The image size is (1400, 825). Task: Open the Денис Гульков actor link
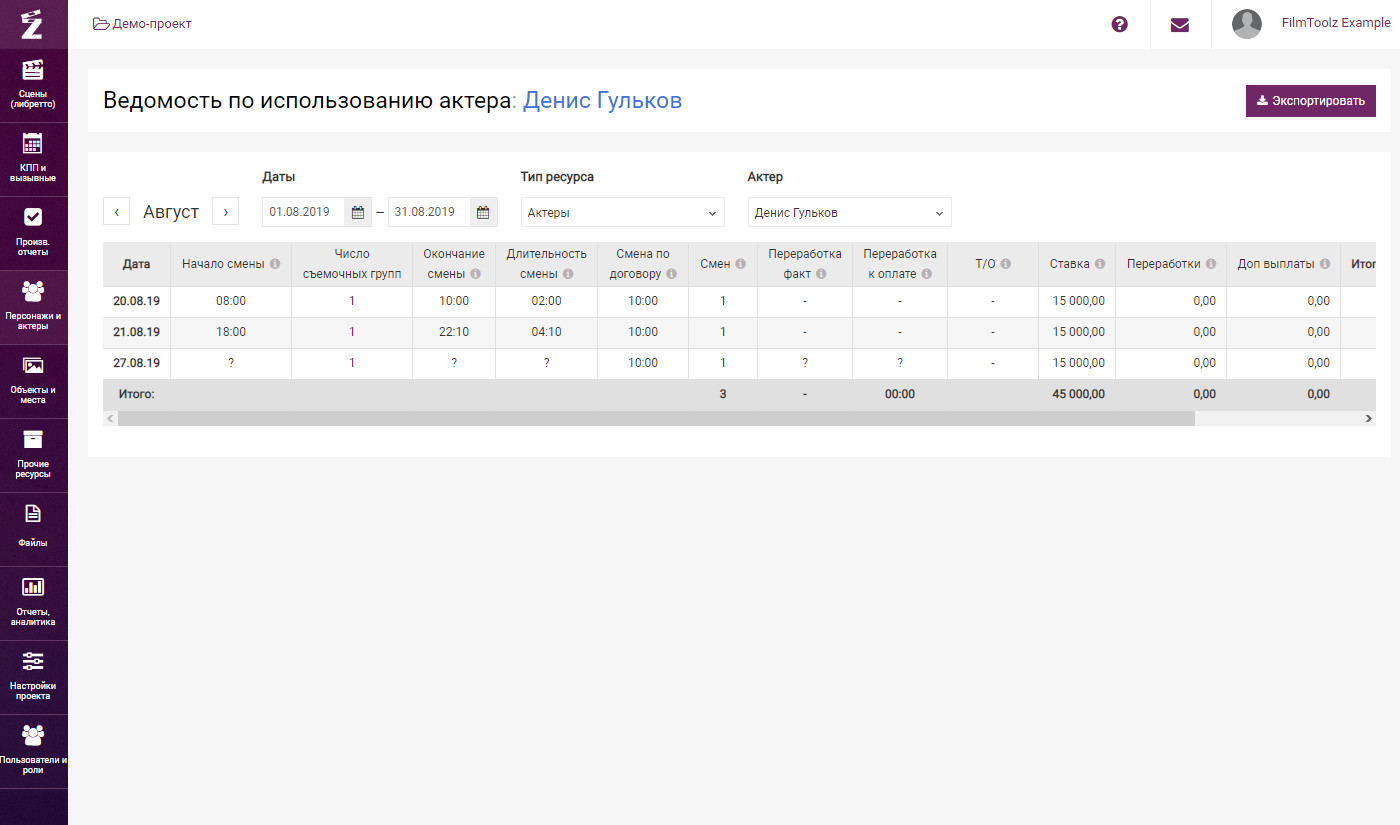[603, 101]
